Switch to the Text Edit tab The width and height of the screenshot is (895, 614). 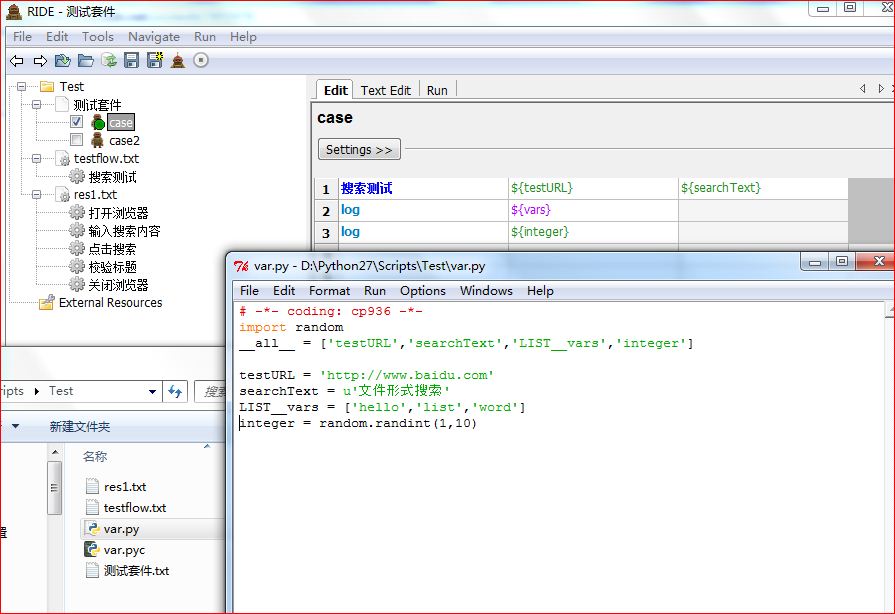pos(385,90)
